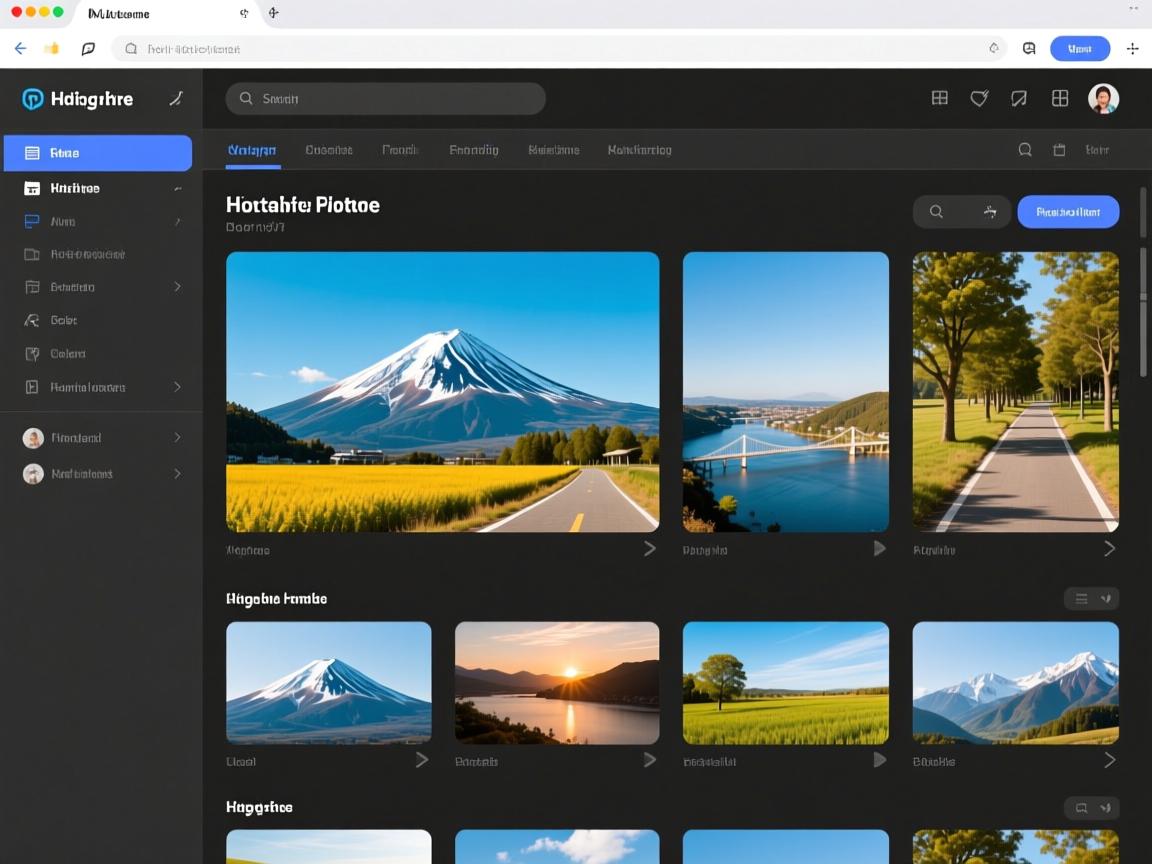Click the search pill beside the blue button
The width and height of the screenshot is (1152, 864).
point(961,212)
